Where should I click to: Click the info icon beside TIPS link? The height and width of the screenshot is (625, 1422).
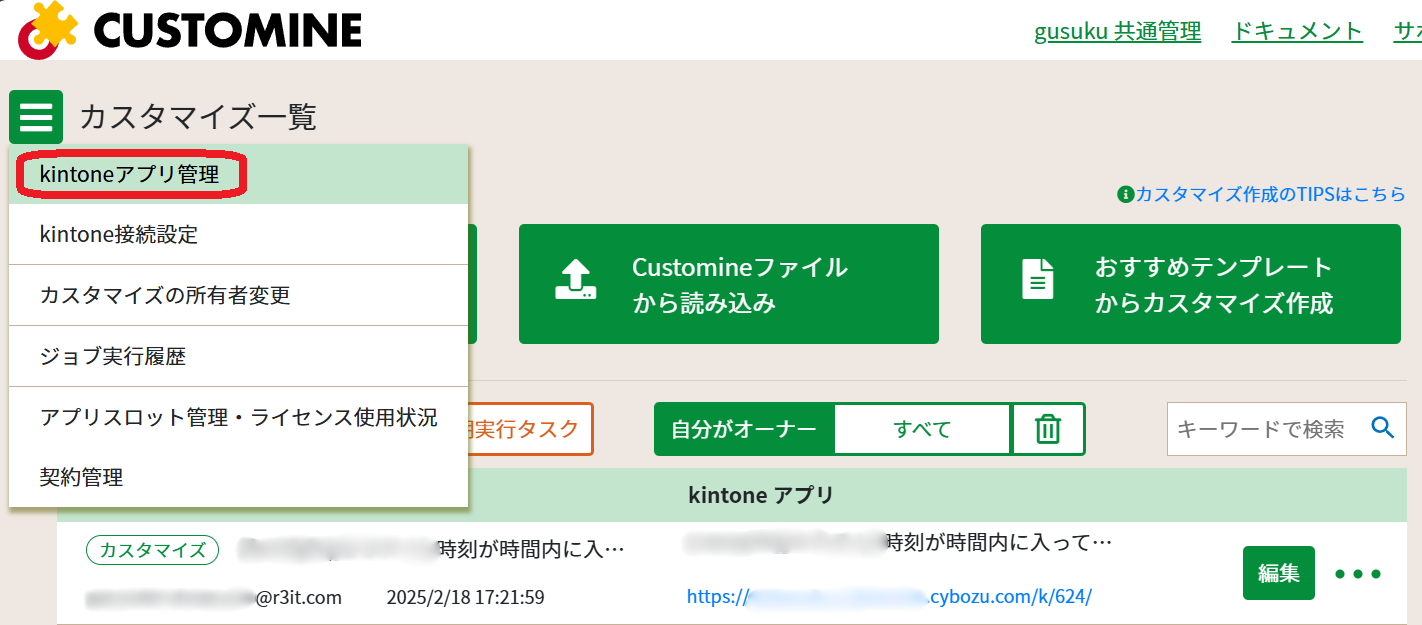[1125, 194]
